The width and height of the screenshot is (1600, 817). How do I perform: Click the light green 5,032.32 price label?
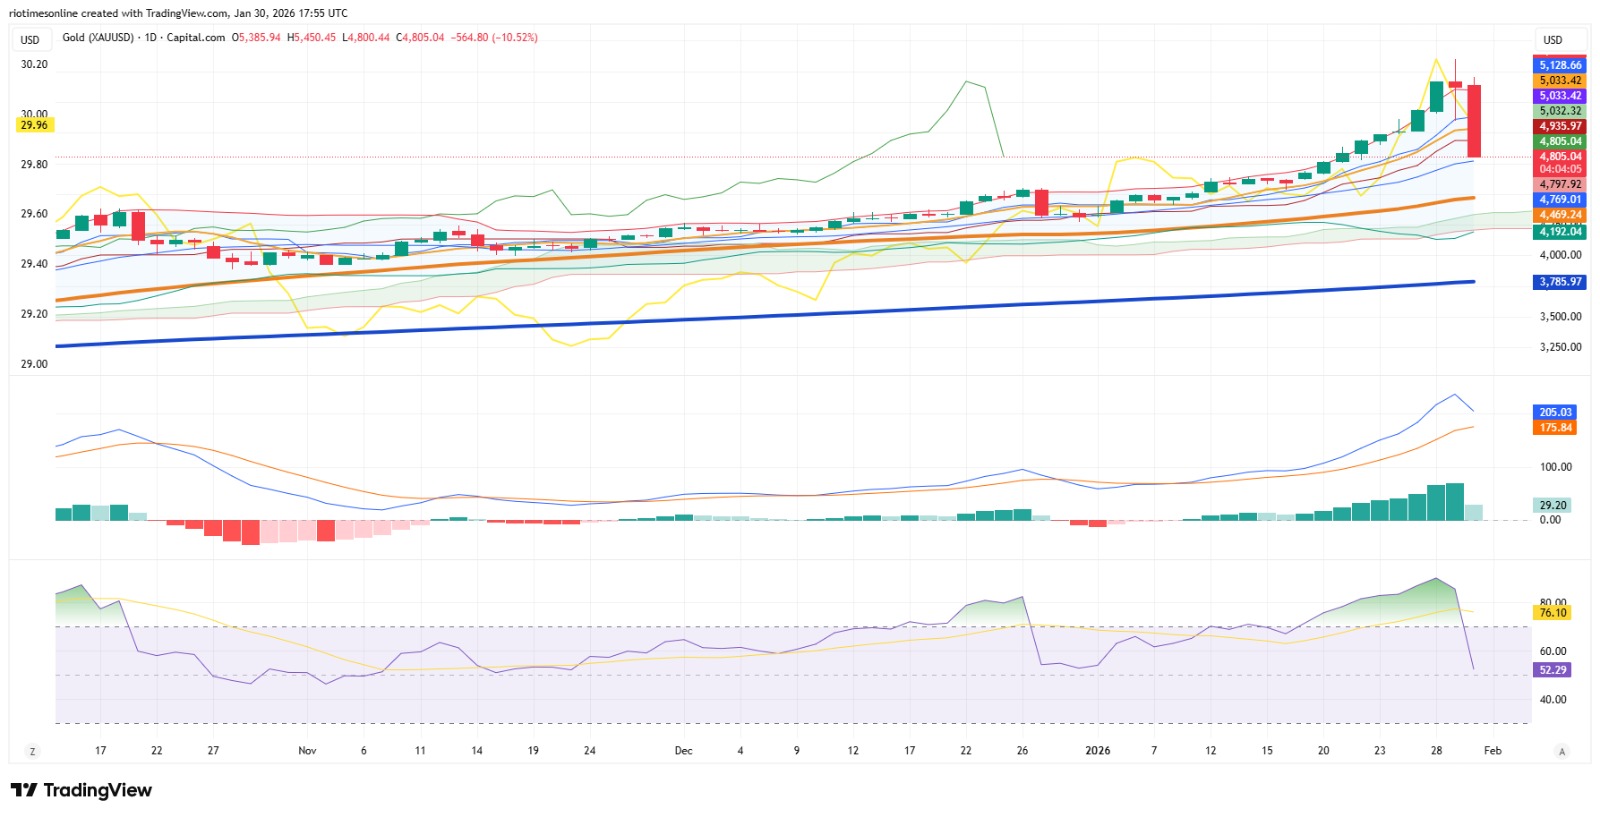click(x=1560, y=111)
